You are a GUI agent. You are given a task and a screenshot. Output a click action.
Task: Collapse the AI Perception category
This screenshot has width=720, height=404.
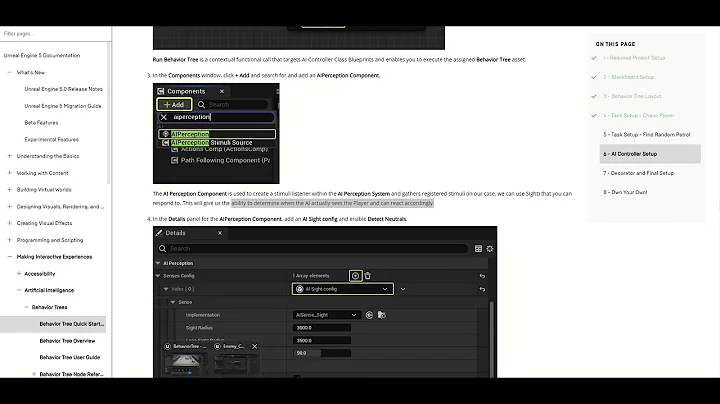tap(158, 264)
